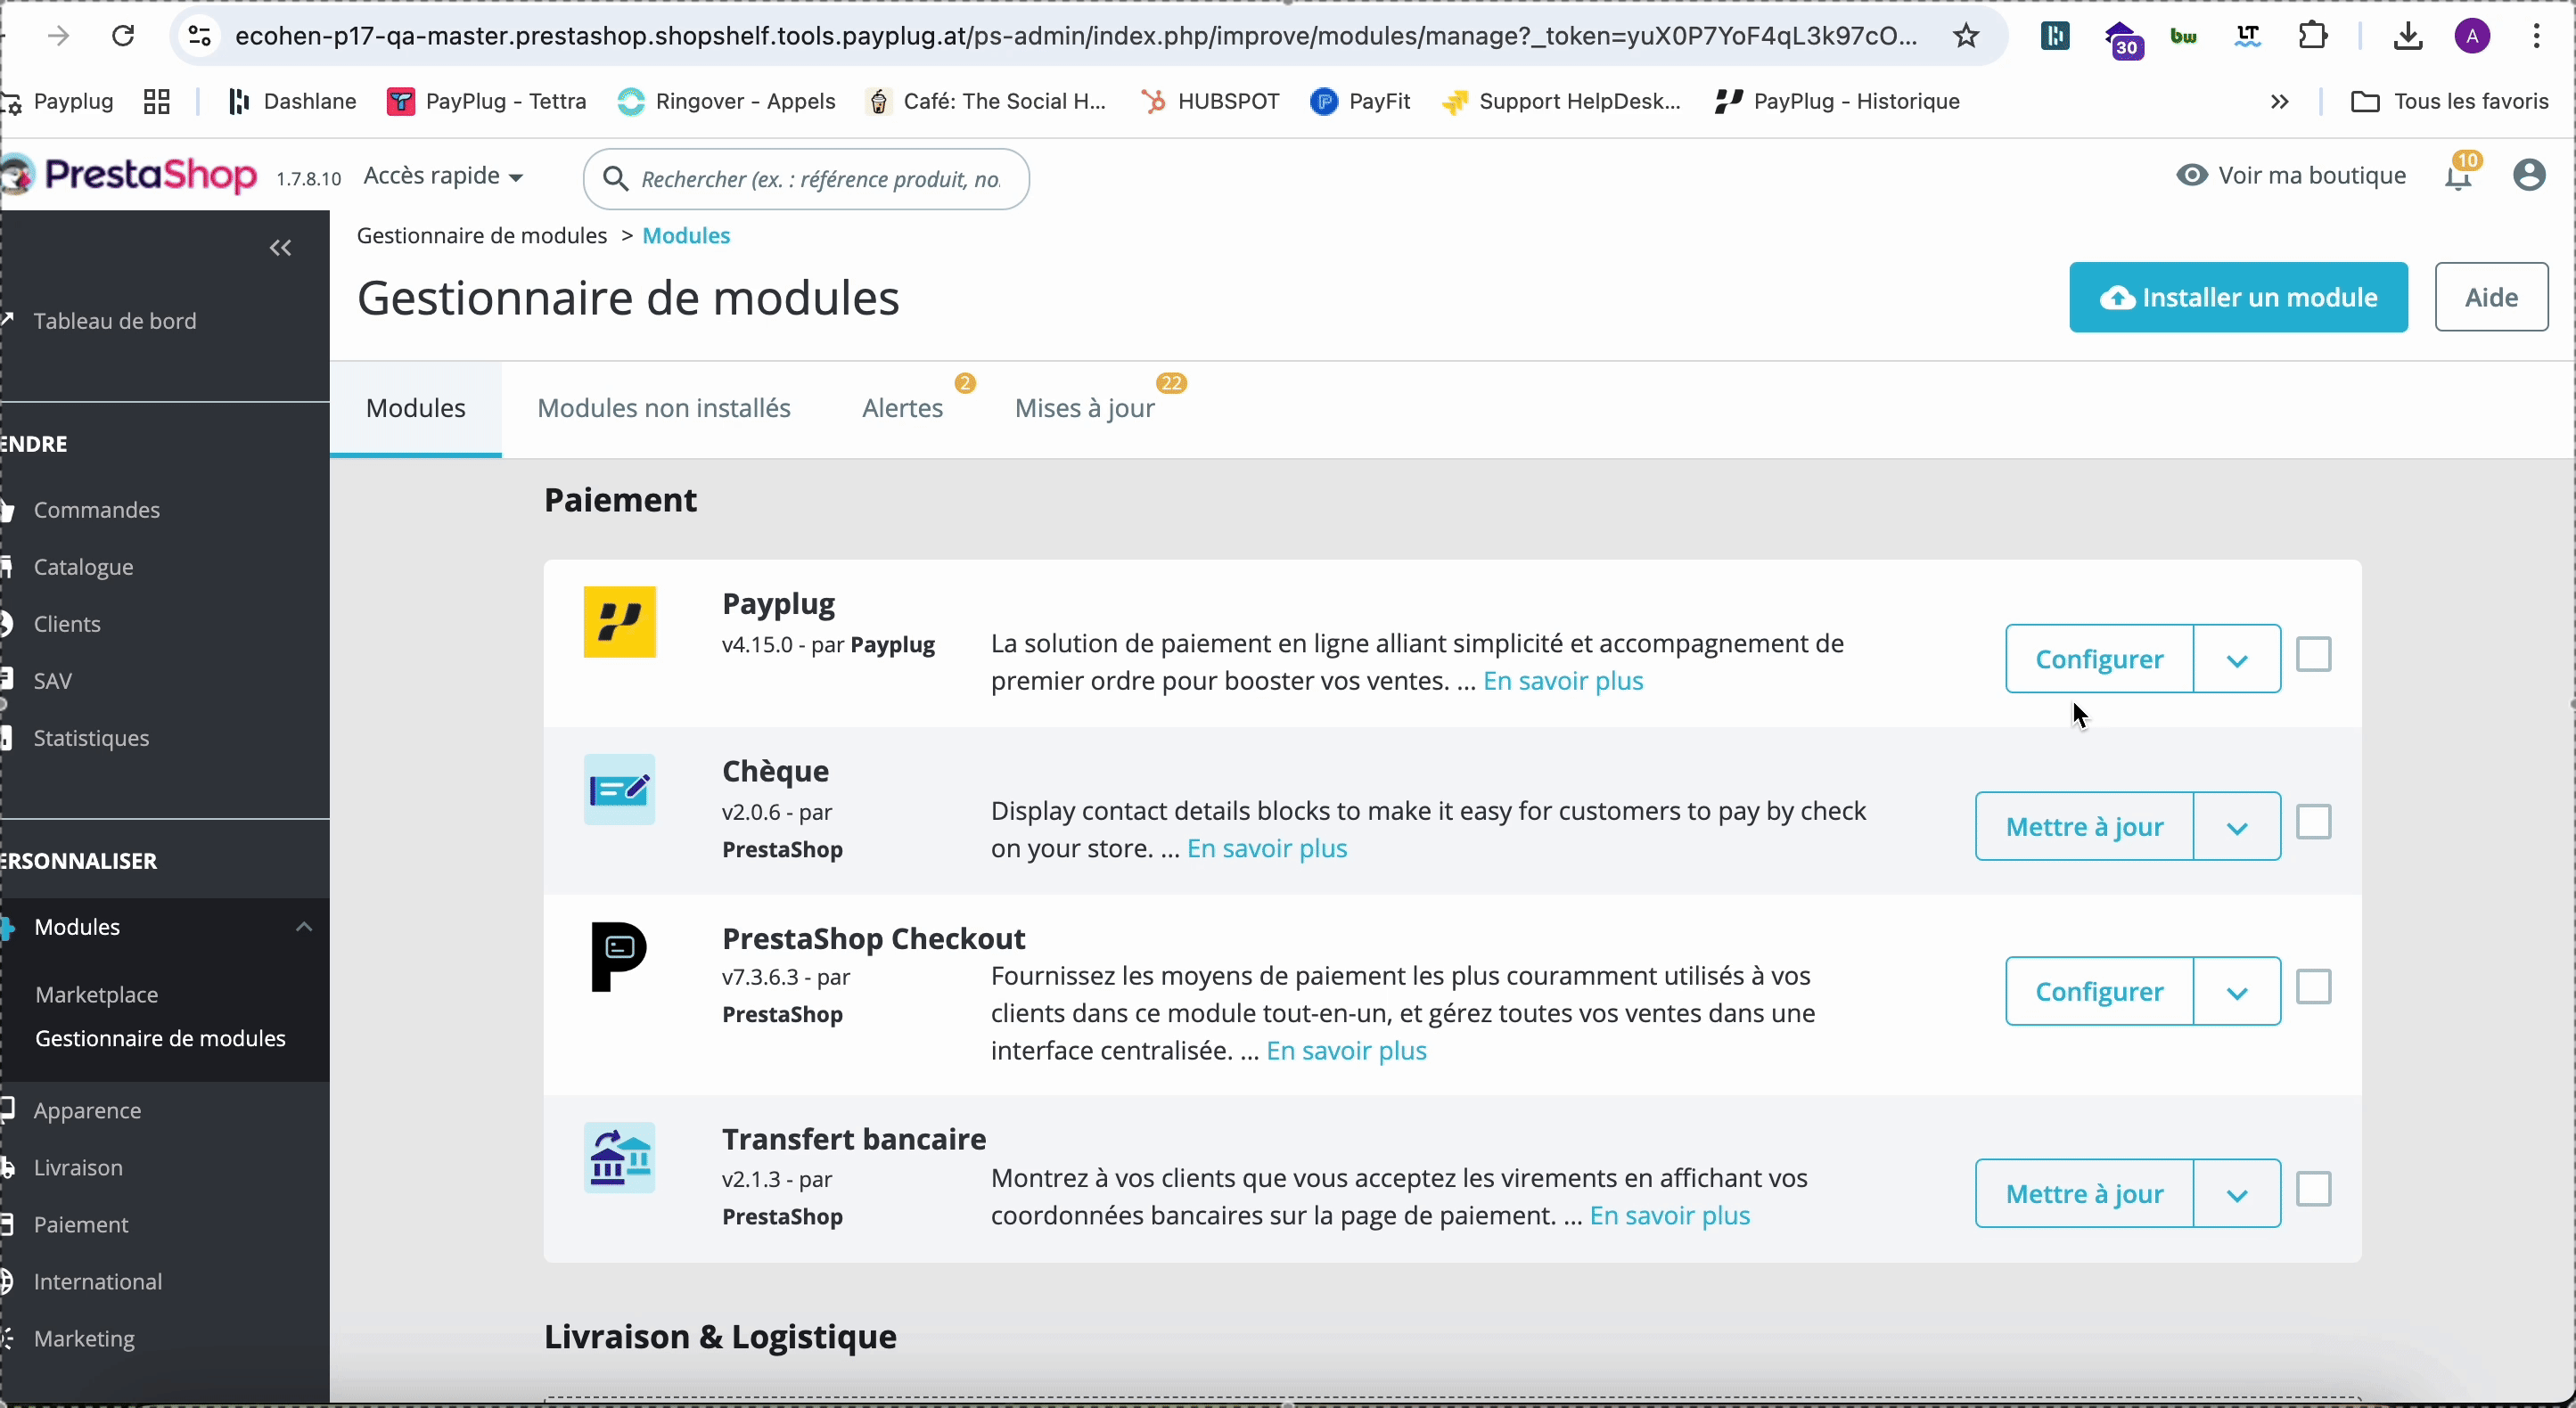Expand Transfert bancaire actions dropdown
This screenshot has width=2576, height=1408.
click(2237, 1194)
